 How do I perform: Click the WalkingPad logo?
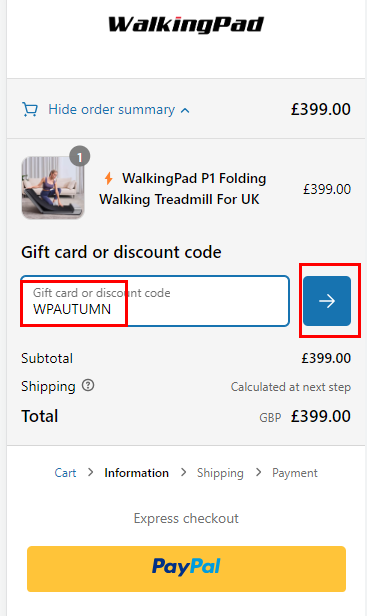(x=186, y=24)
